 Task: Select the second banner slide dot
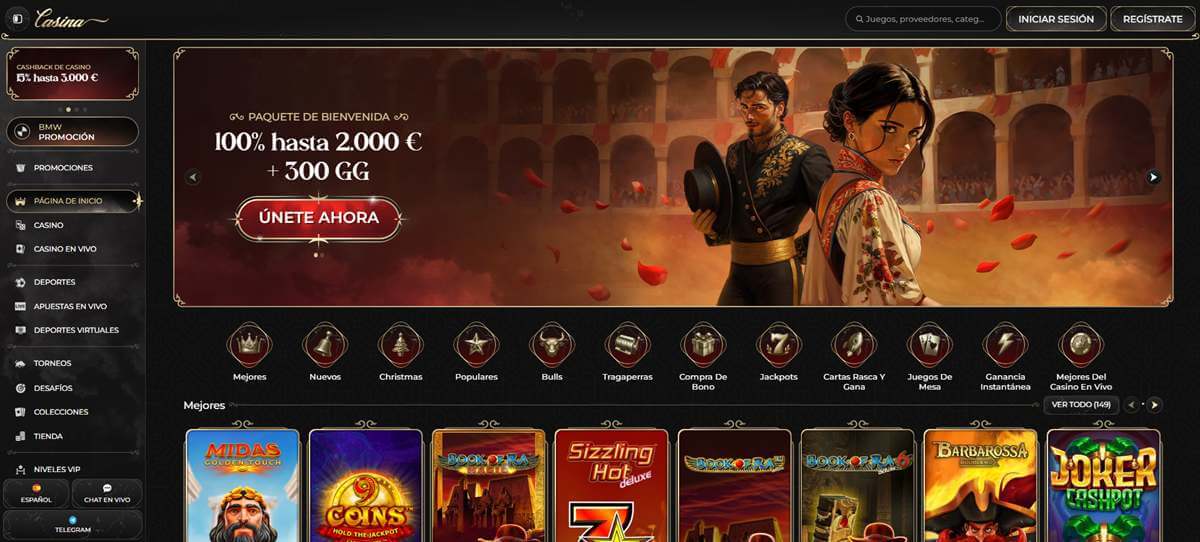[322, 255]
